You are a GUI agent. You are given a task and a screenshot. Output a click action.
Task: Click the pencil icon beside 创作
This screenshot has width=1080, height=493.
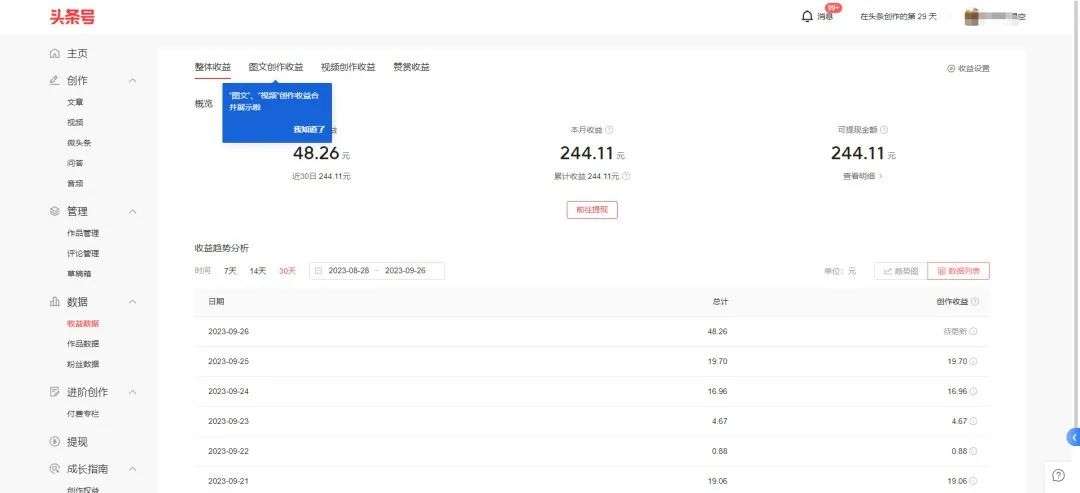(54, 80)
